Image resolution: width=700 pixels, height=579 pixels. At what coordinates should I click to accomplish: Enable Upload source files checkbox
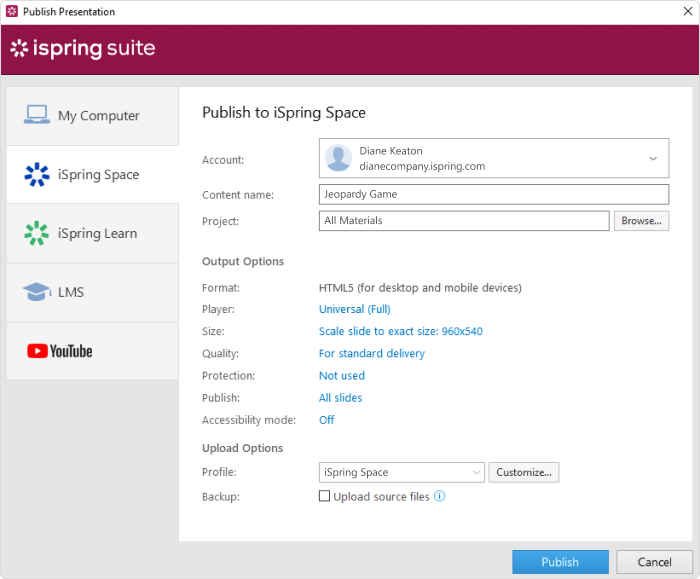[x=325, y=496]
